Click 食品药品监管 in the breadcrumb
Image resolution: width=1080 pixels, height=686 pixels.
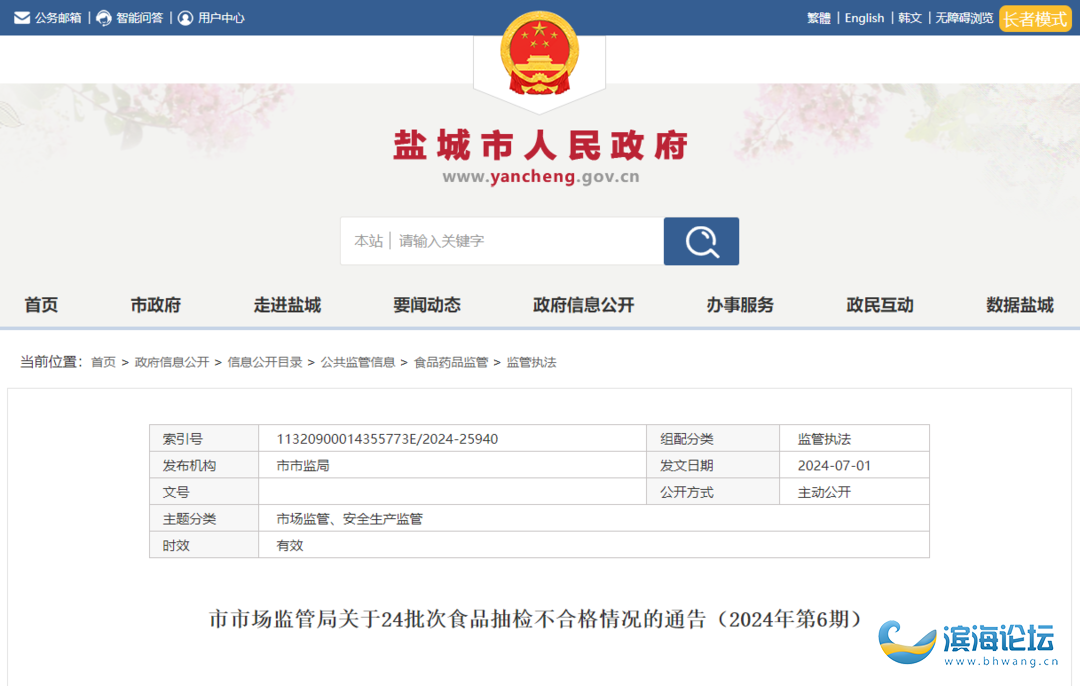click(451, 362)
